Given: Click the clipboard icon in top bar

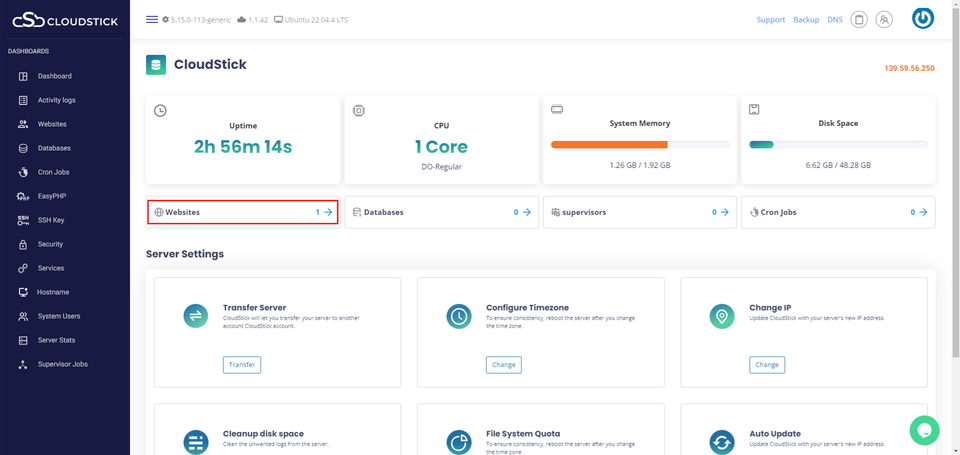Looking at the screenshot, I should [858, 20].
